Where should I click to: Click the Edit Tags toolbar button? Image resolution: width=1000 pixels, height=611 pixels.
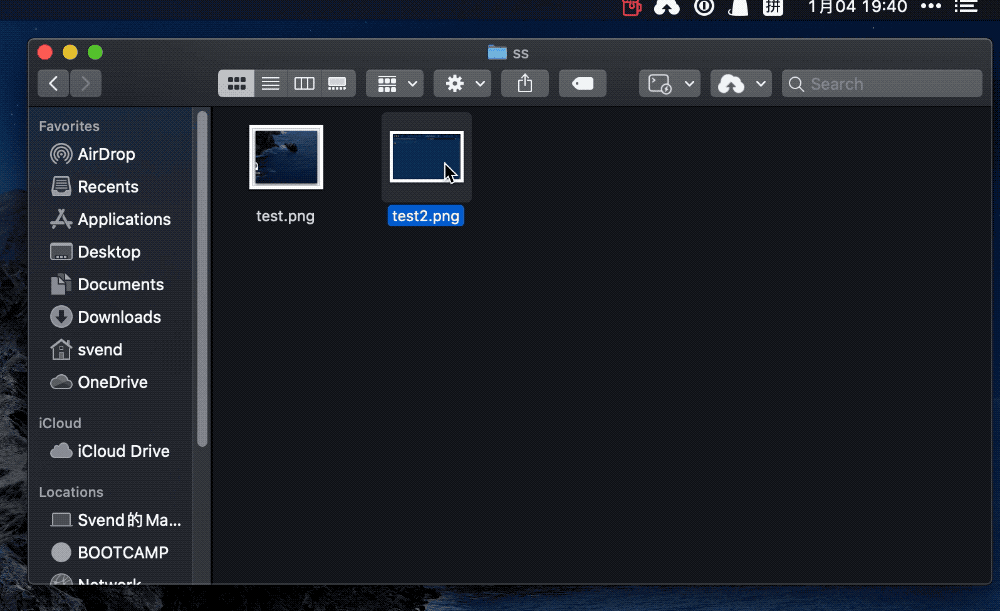[582, 84]
